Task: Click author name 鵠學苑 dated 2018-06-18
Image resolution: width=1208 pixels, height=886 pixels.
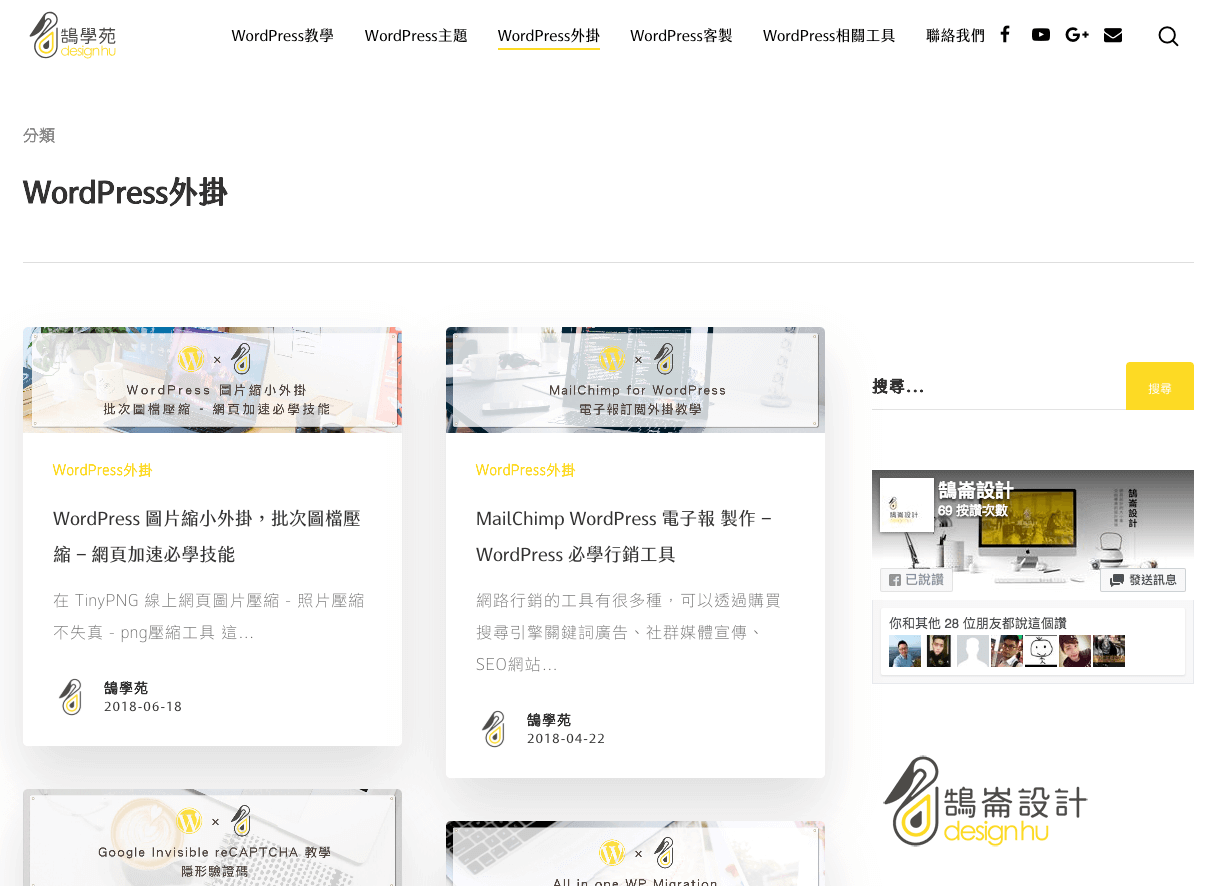Action: 126,688
